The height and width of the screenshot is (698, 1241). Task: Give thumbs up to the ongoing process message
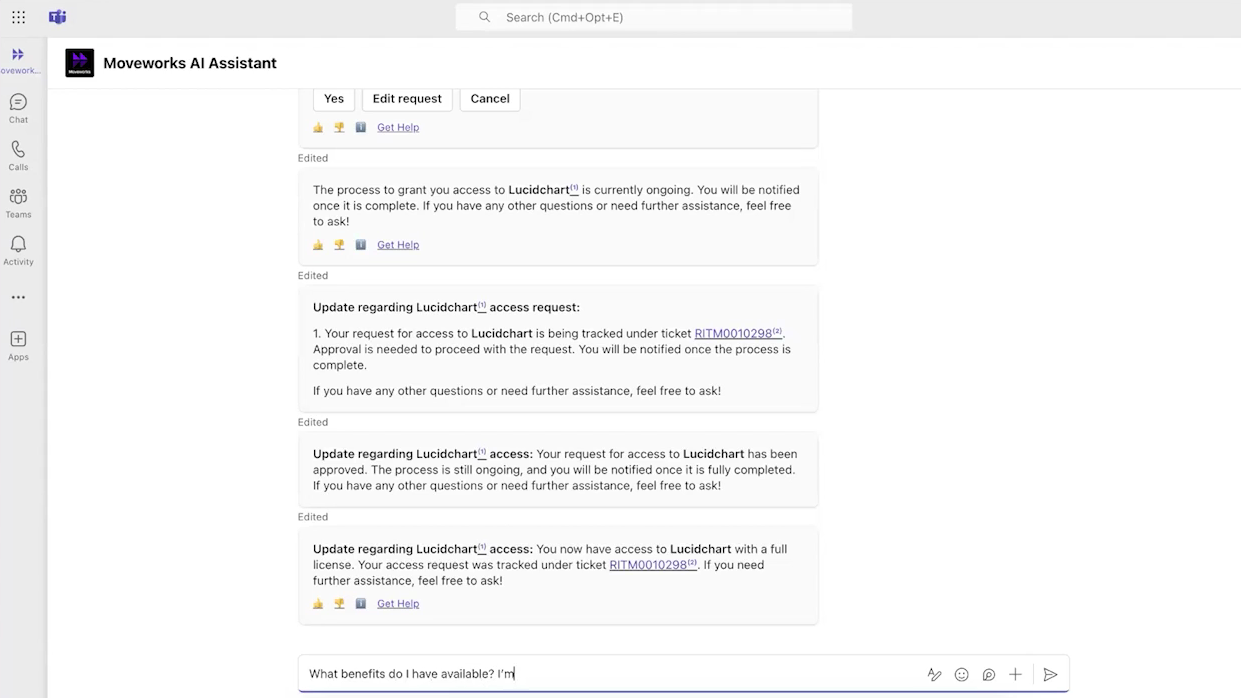click(318, 245)
